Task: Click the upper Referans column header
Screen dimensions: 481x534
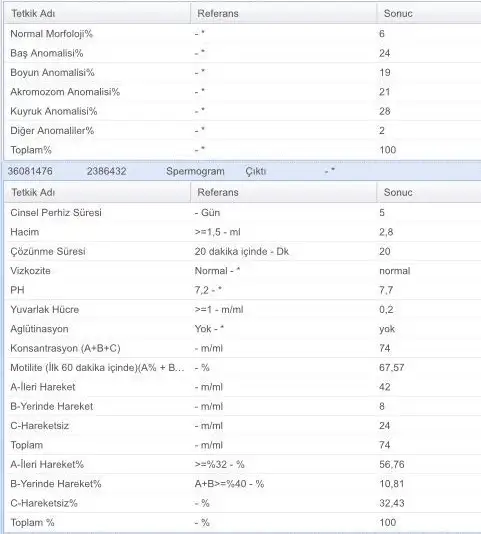Action: [x=284, y=14]
